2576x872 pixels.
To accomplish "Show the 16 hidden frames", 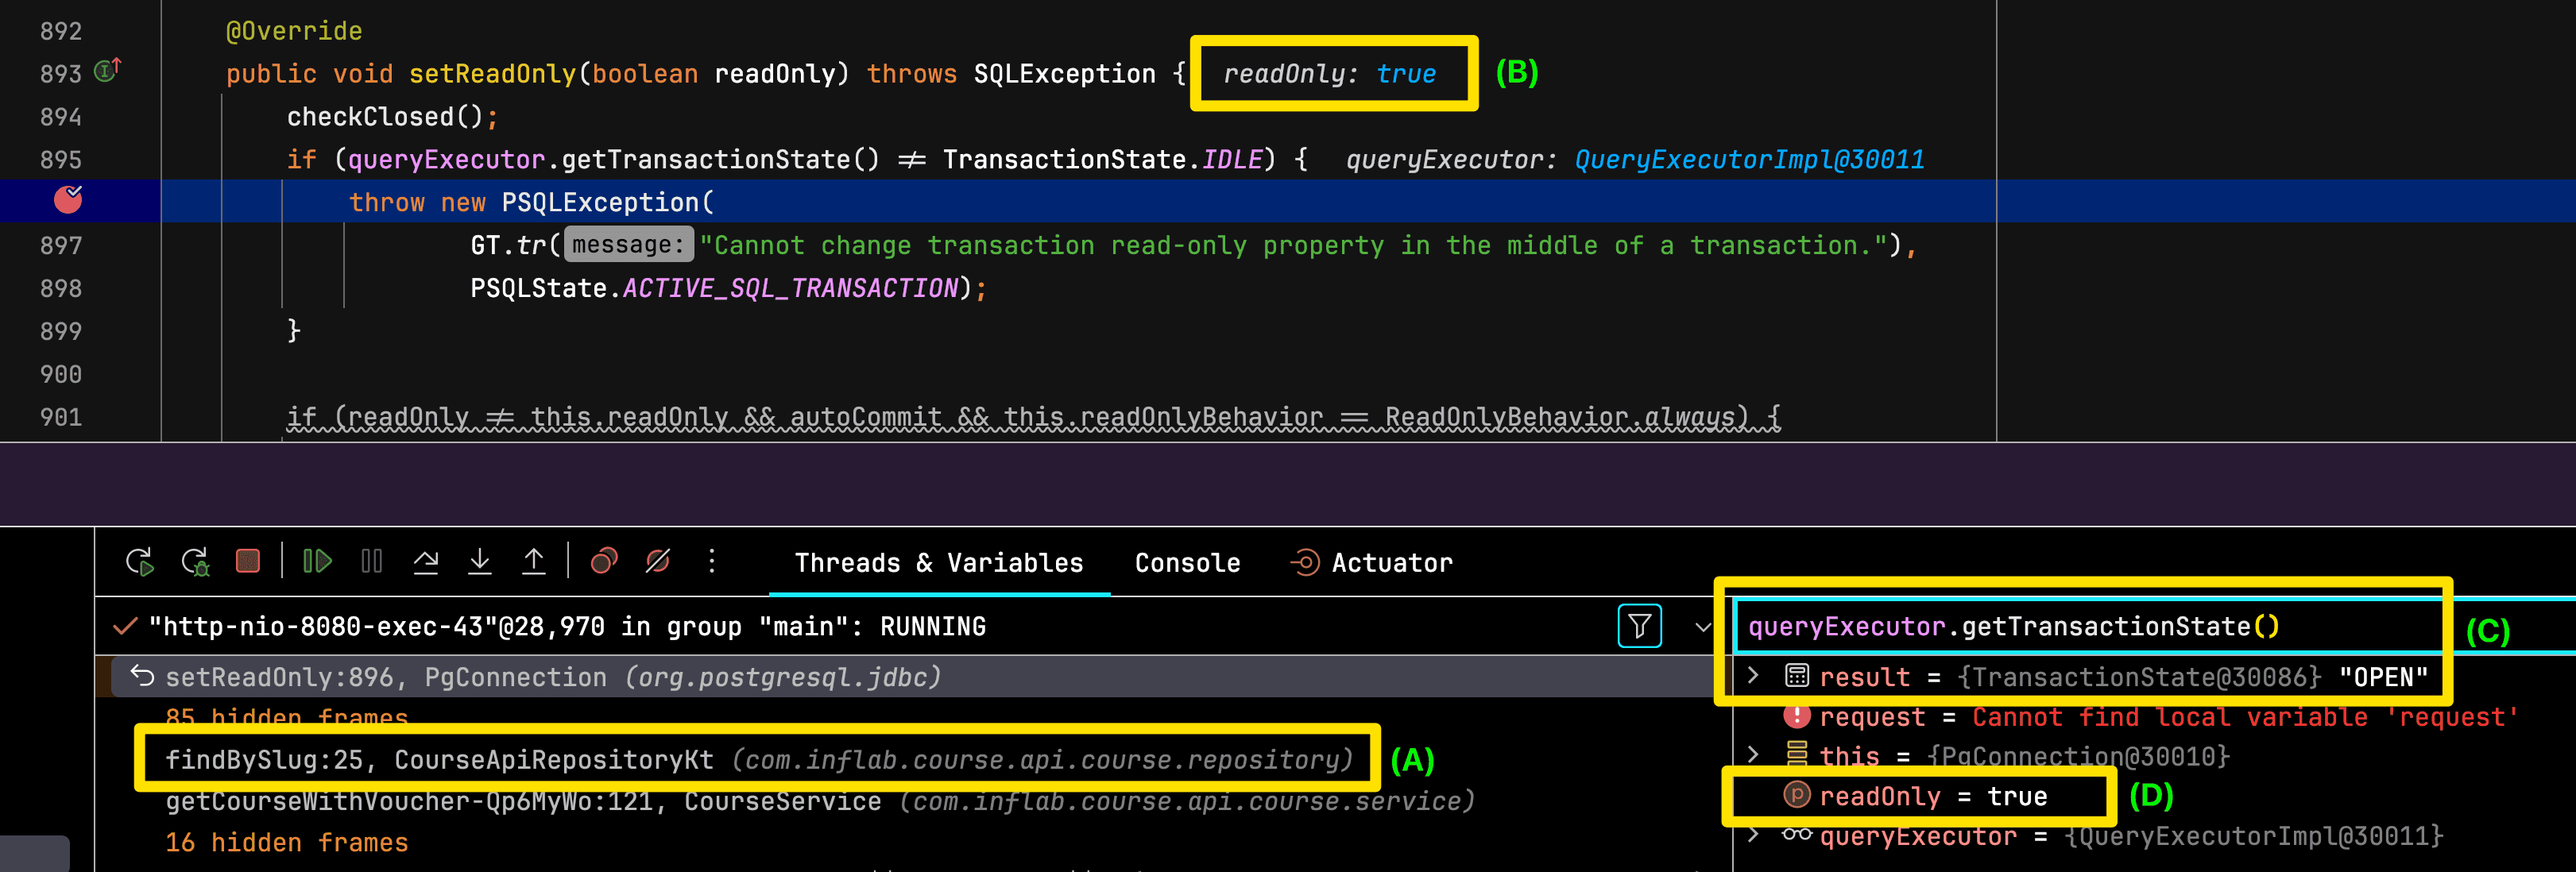I will click(287, 843).
